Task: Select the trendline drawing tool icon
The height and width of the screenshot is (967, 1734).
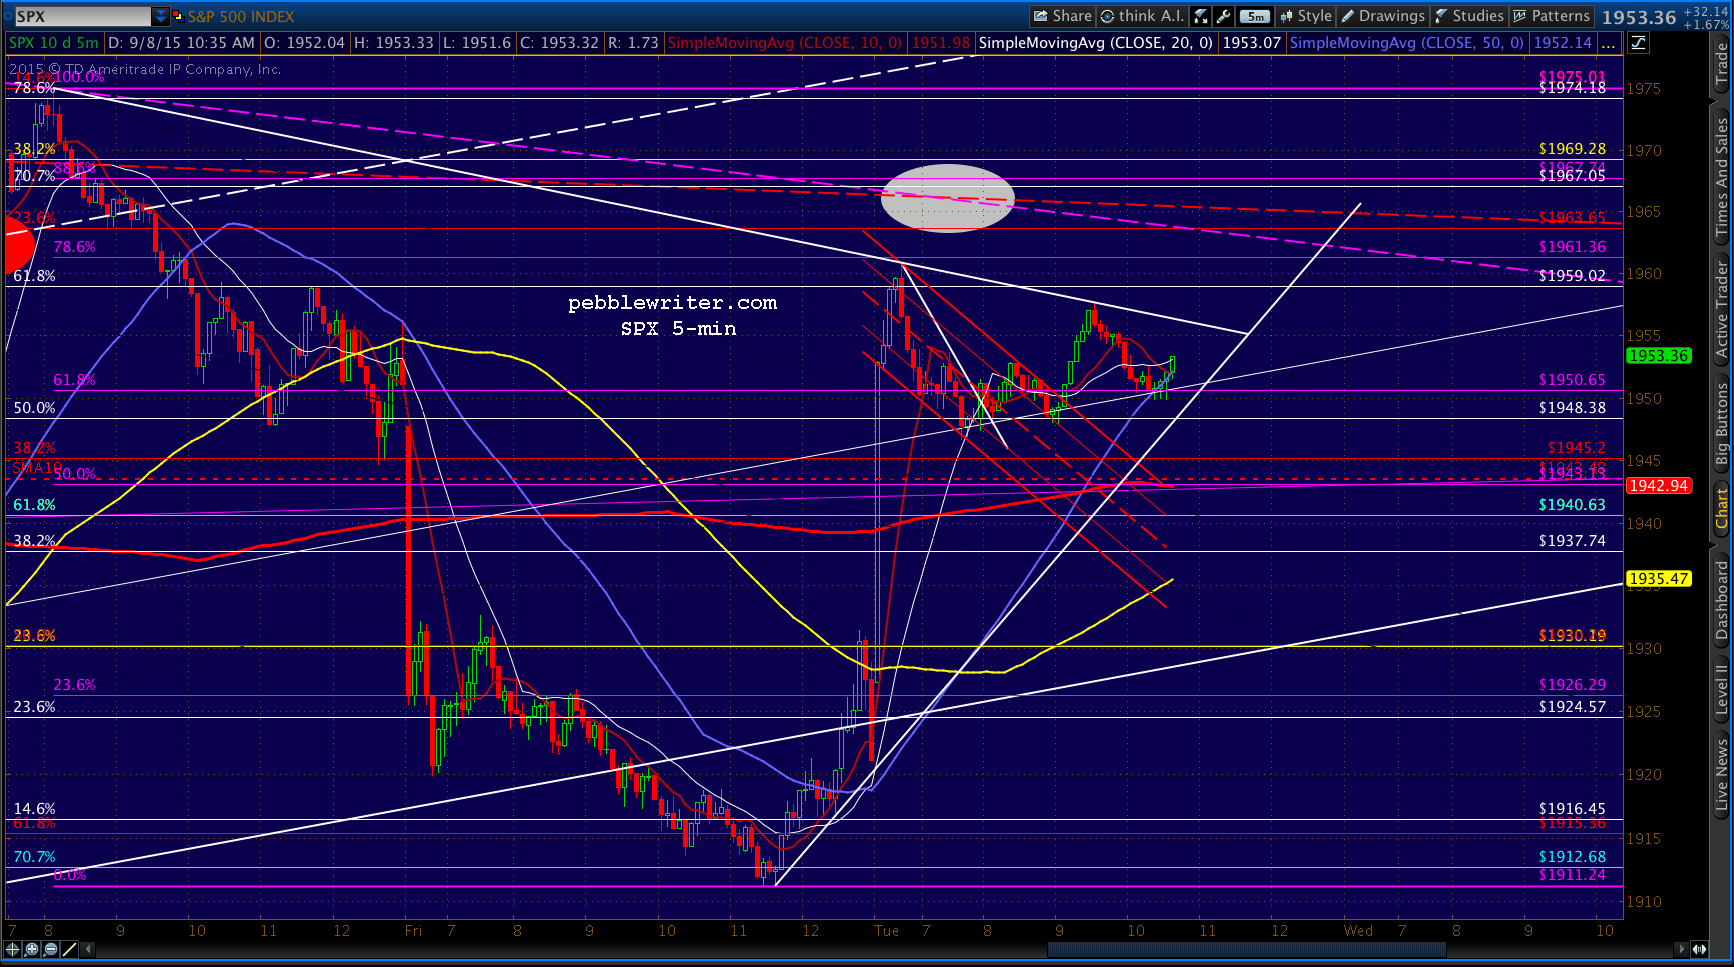Action: pyautogui.click(x=70, y=949)
